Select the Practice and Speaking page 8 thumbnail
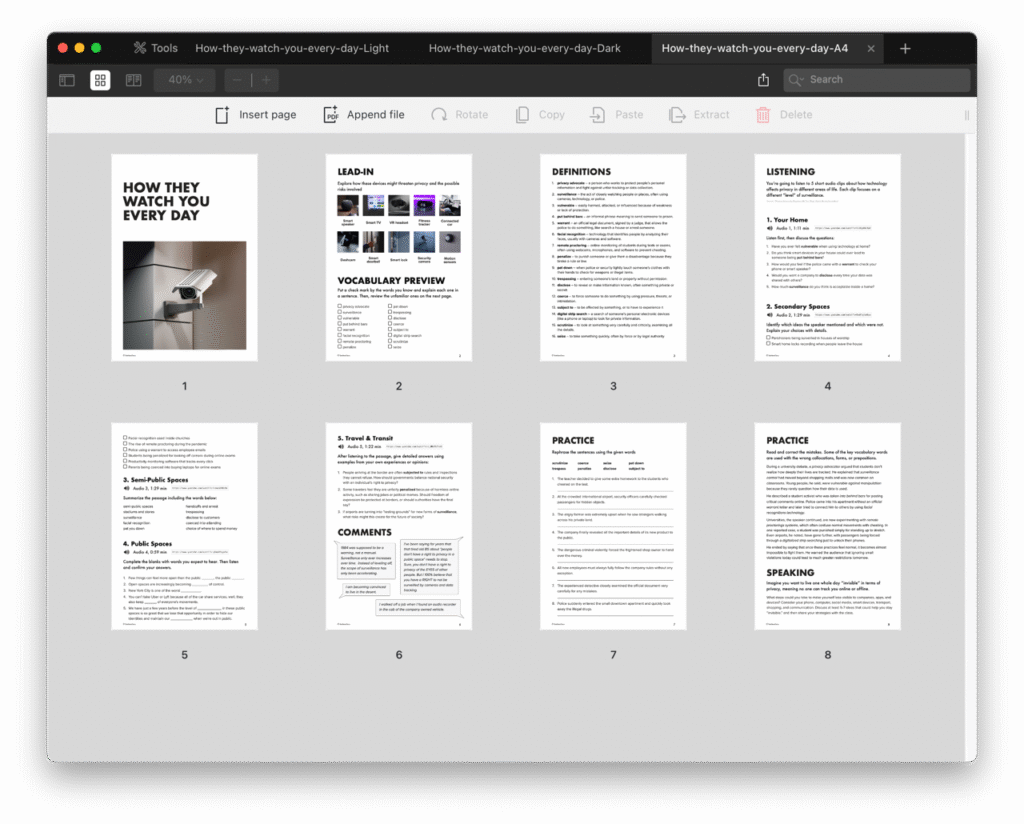 click(827, 526)
